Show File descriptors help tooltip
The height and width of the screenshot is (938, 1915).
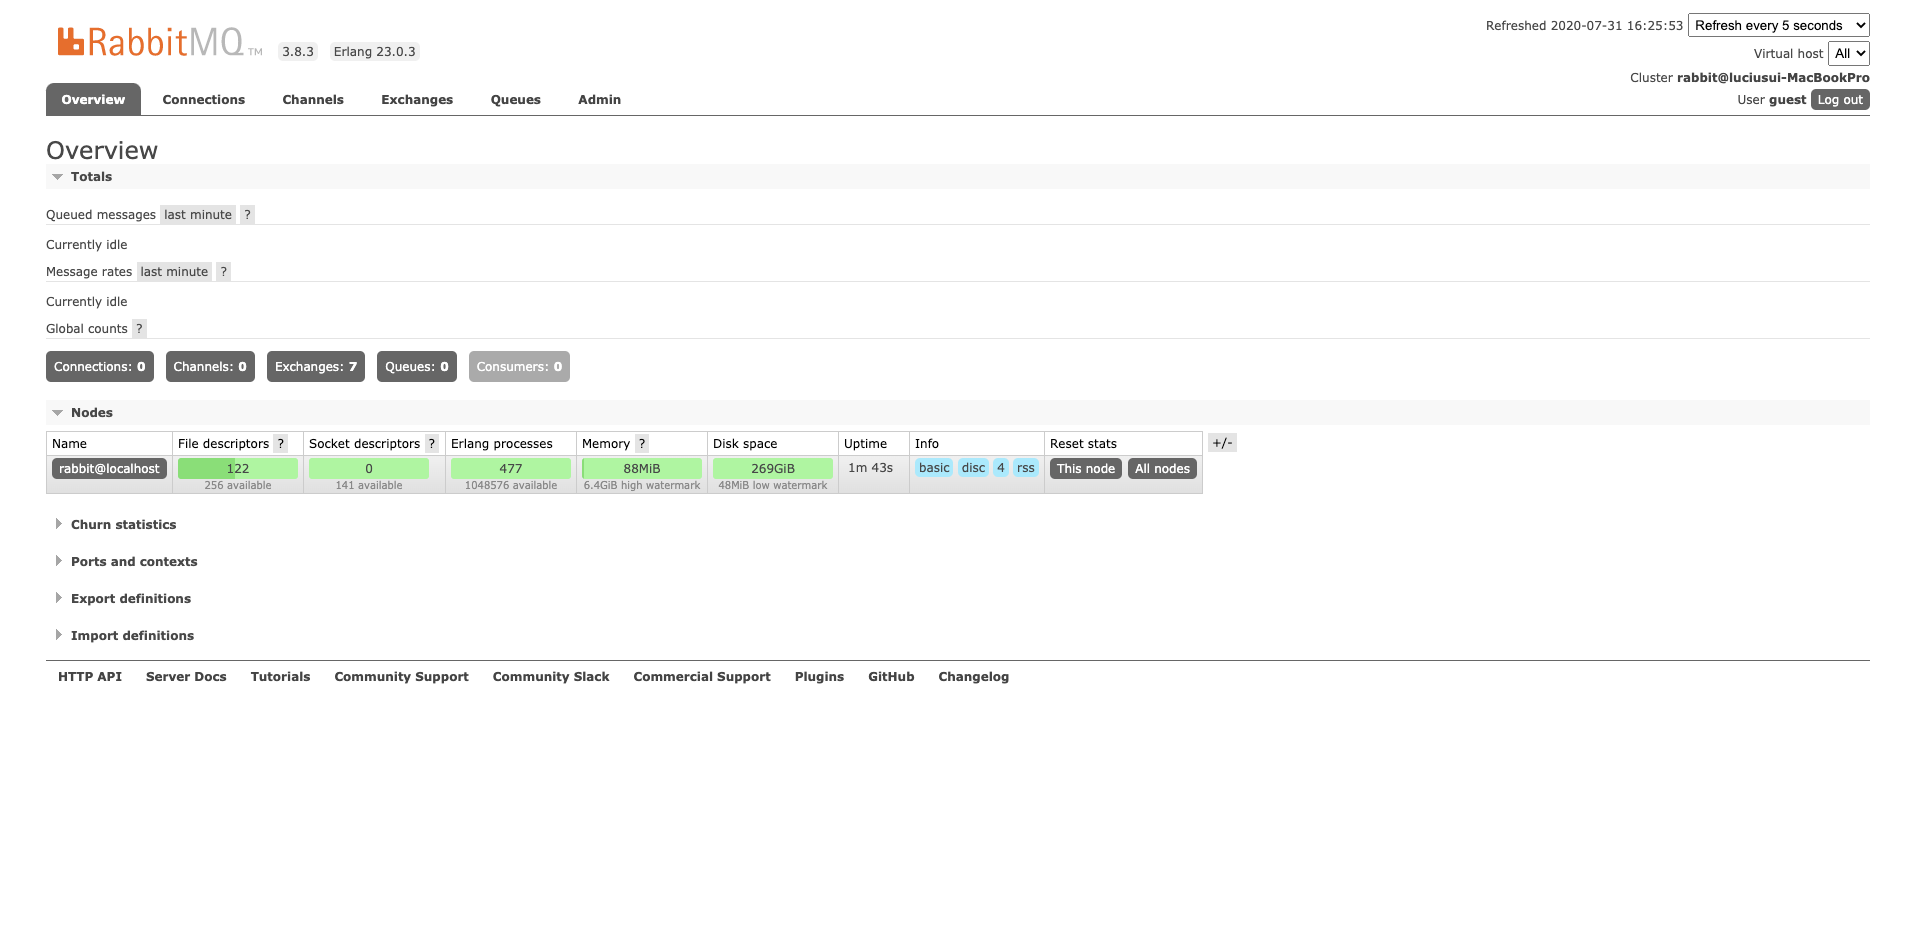[x=281, y=444]
